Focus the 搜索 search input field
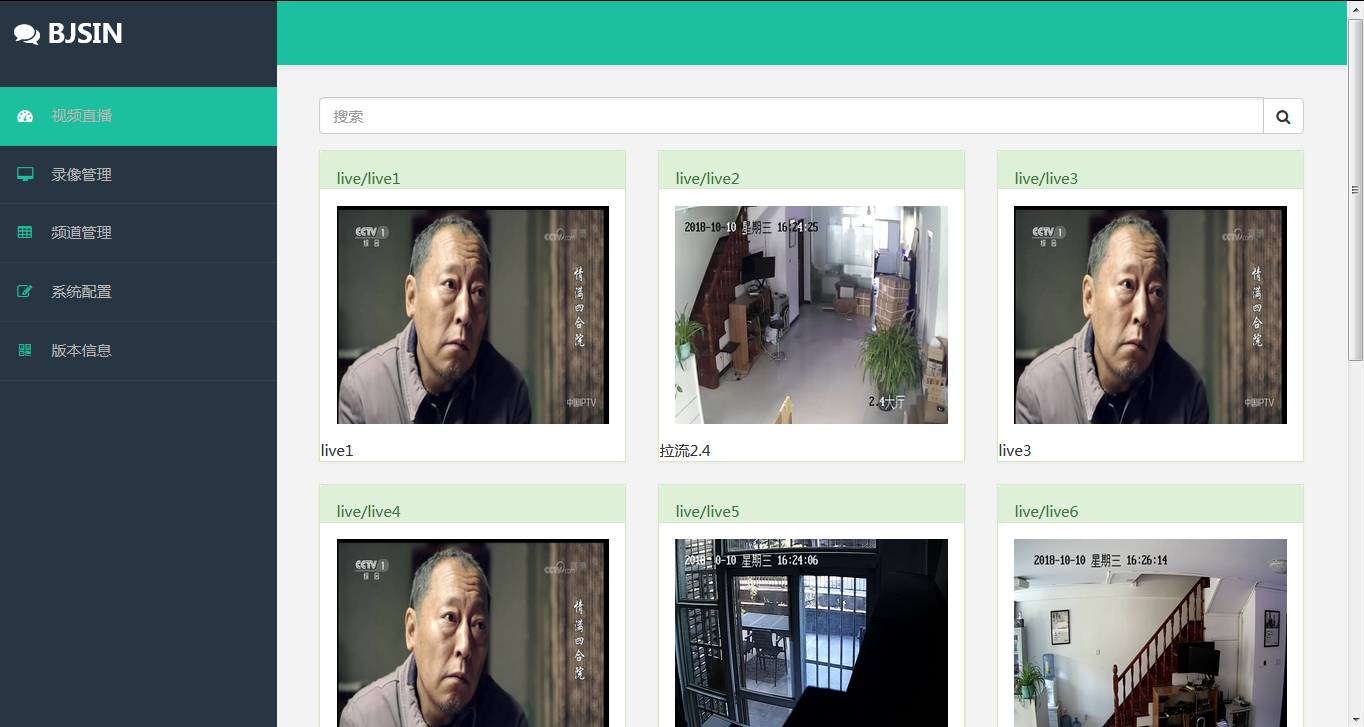This screenshot has height=727, width=1364. coord(791,116)
